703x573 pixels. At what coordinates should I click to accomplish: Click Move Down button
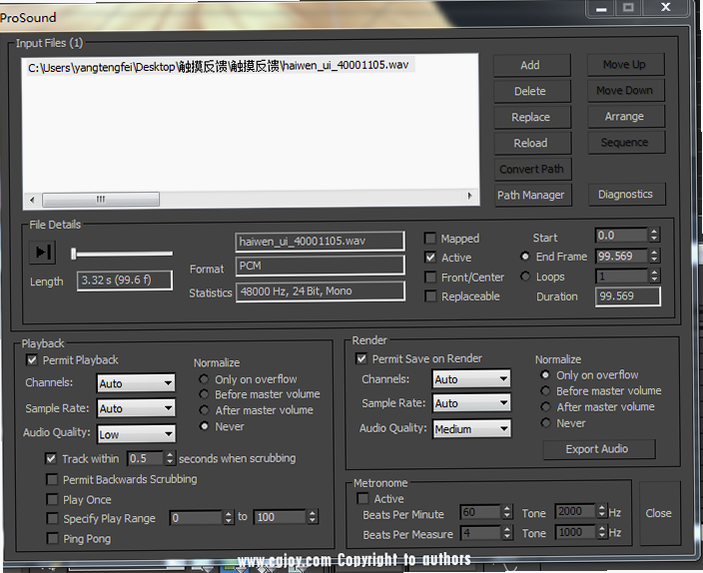pyautogui.click(x=626, y=91)
